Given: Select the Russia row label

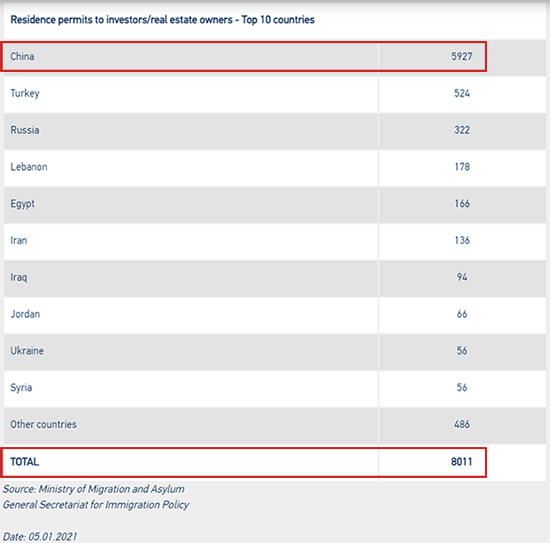Looking at the screenshot, I should 25,130.
